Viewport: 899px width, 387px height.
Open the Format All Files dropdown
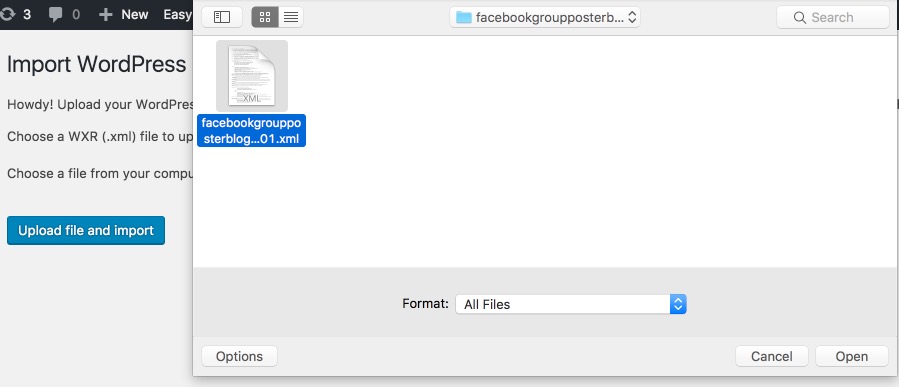click(x=570, y=304)
